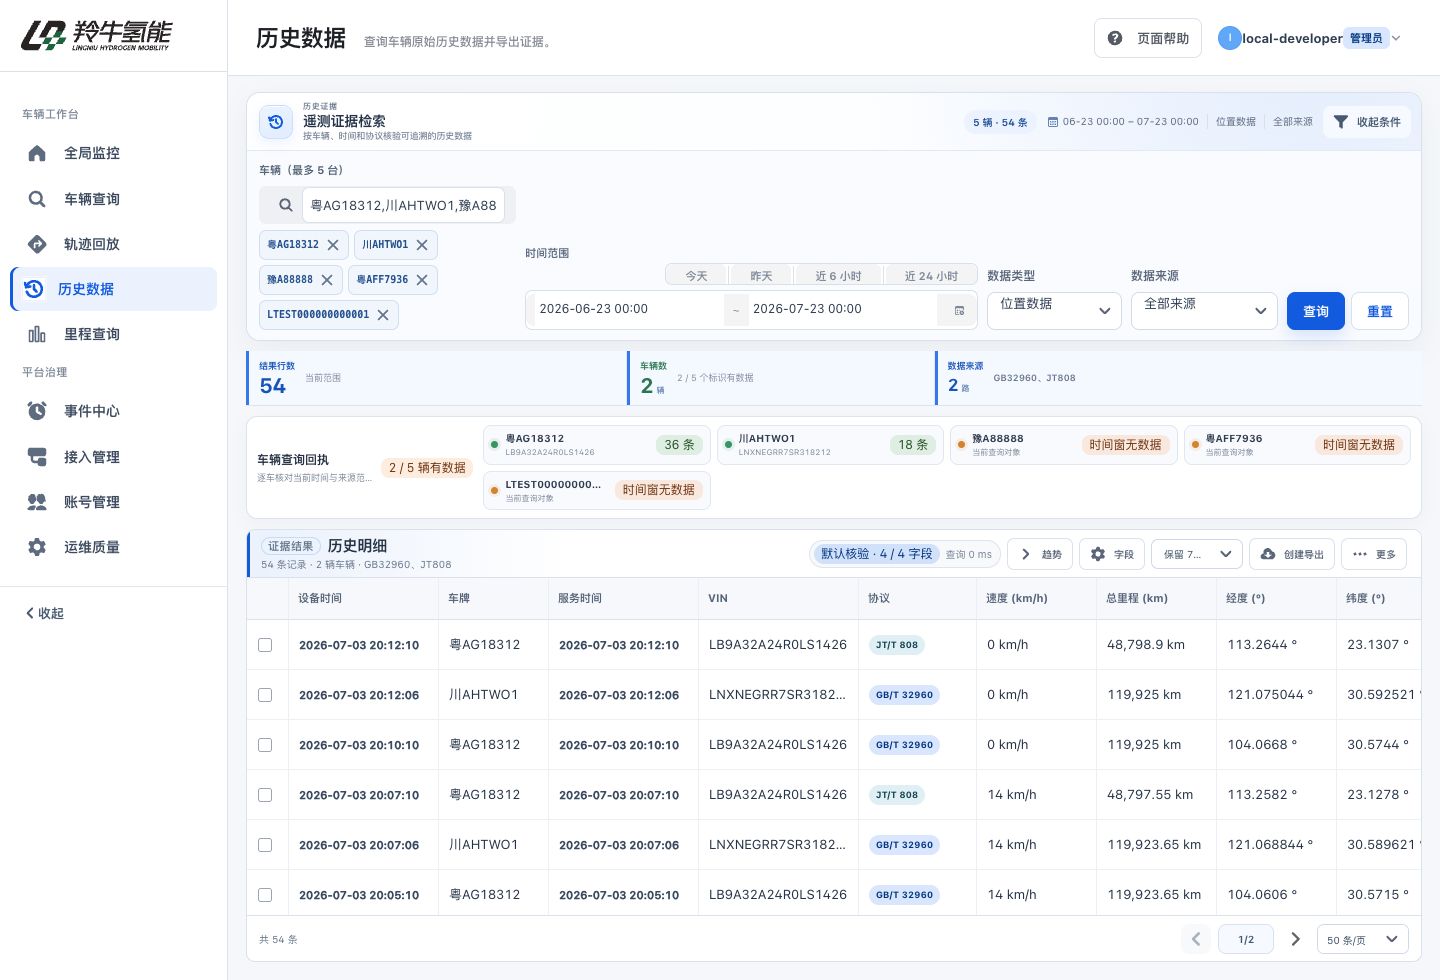Click the three-dots icon in 更多
Viewport: 1440px width, 980px height.
[x=1360, y=554]
